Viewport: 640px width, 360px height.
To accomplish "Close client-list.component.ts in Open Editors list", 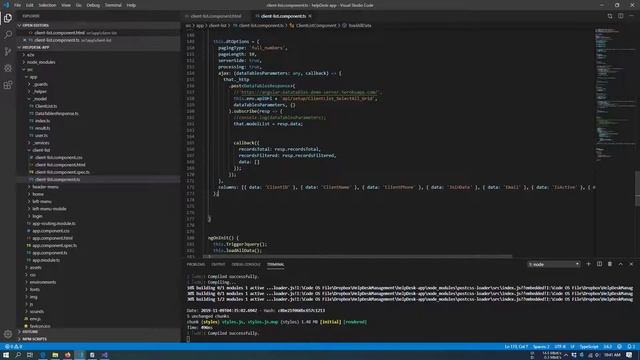I will 24,40.
